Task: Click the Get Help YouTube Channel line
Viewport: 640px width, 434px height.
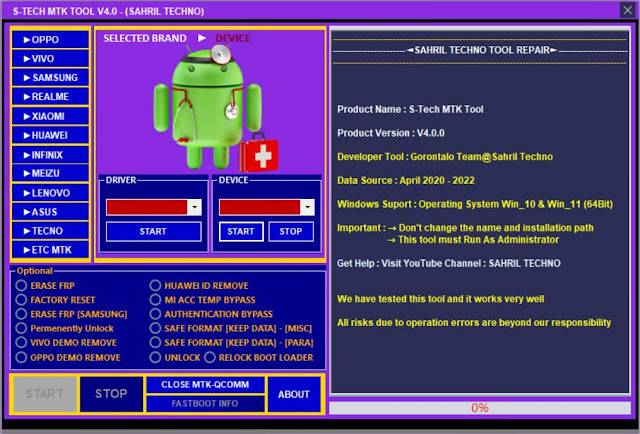Action: pyautogui.click(x=449, y=263)
